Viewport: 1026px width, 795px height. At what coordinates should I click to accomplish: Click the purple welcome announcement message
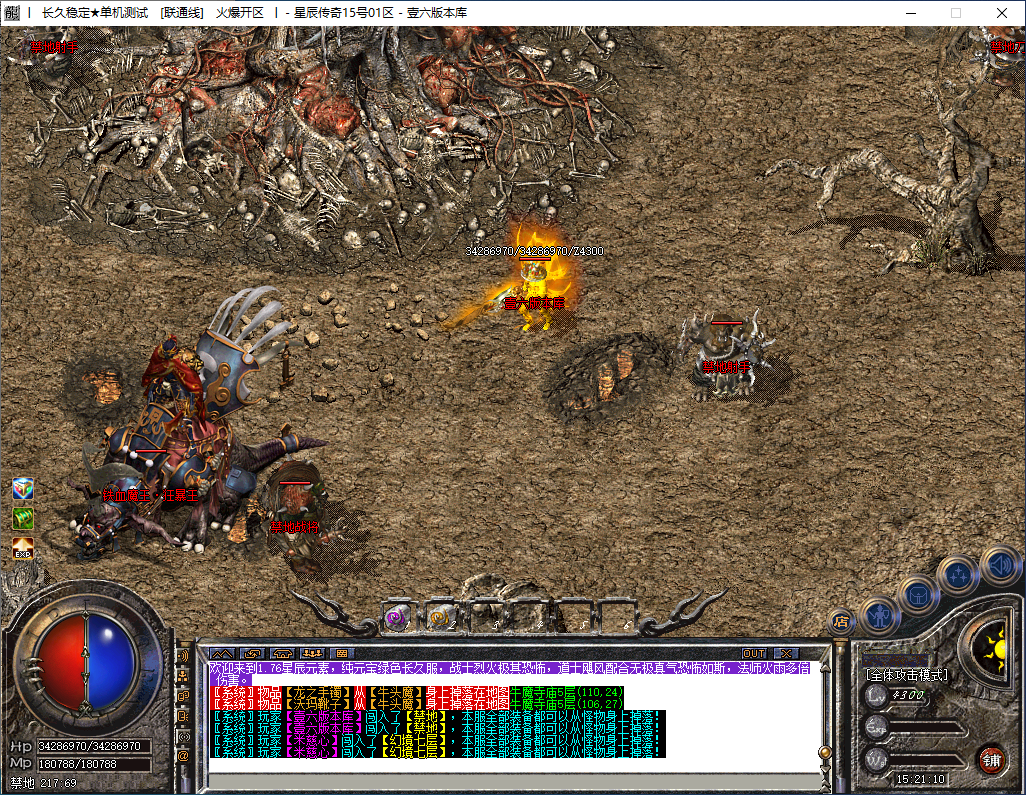click(x=510, y=674)
